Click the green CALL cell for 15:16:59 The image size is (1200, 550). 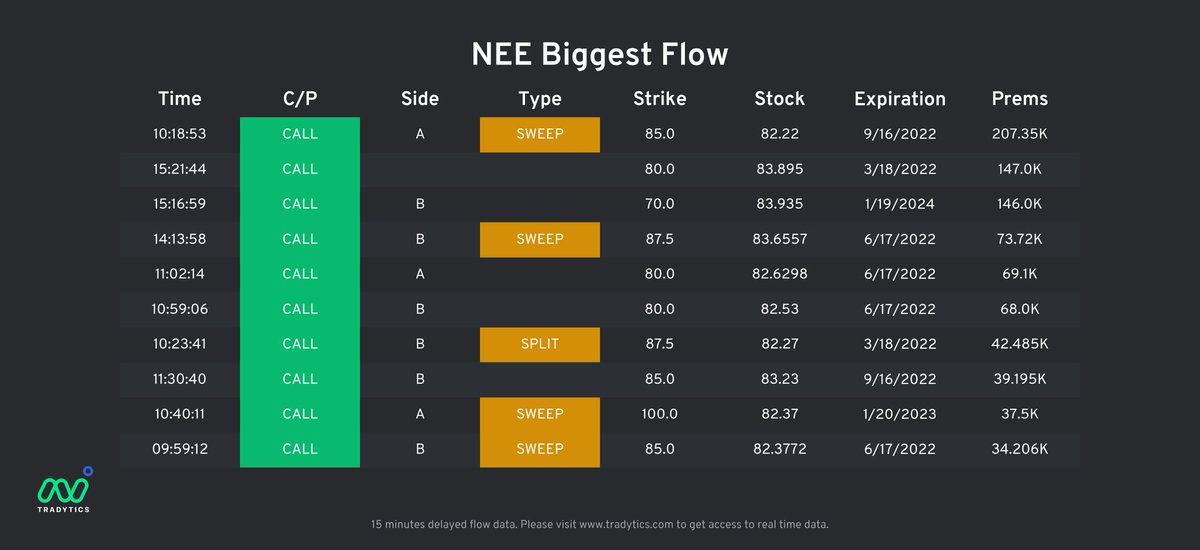click(x=300, y=204)
